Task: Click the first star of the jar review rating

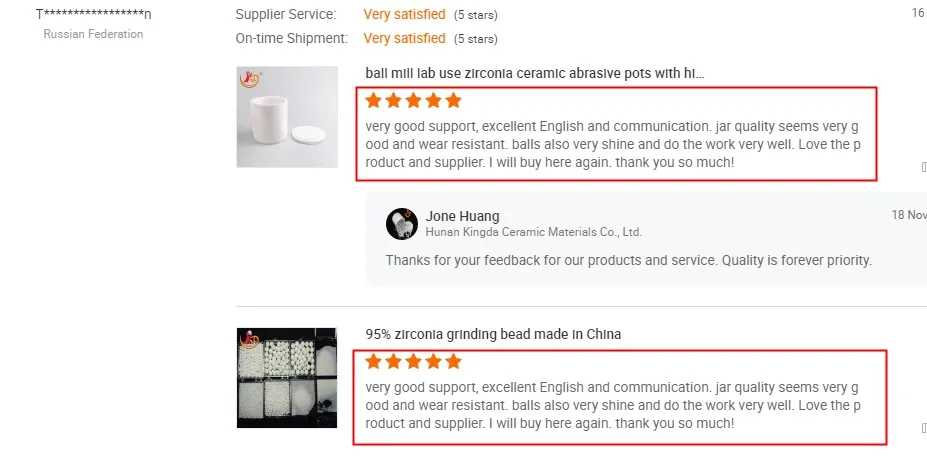Action: [373, 100]
